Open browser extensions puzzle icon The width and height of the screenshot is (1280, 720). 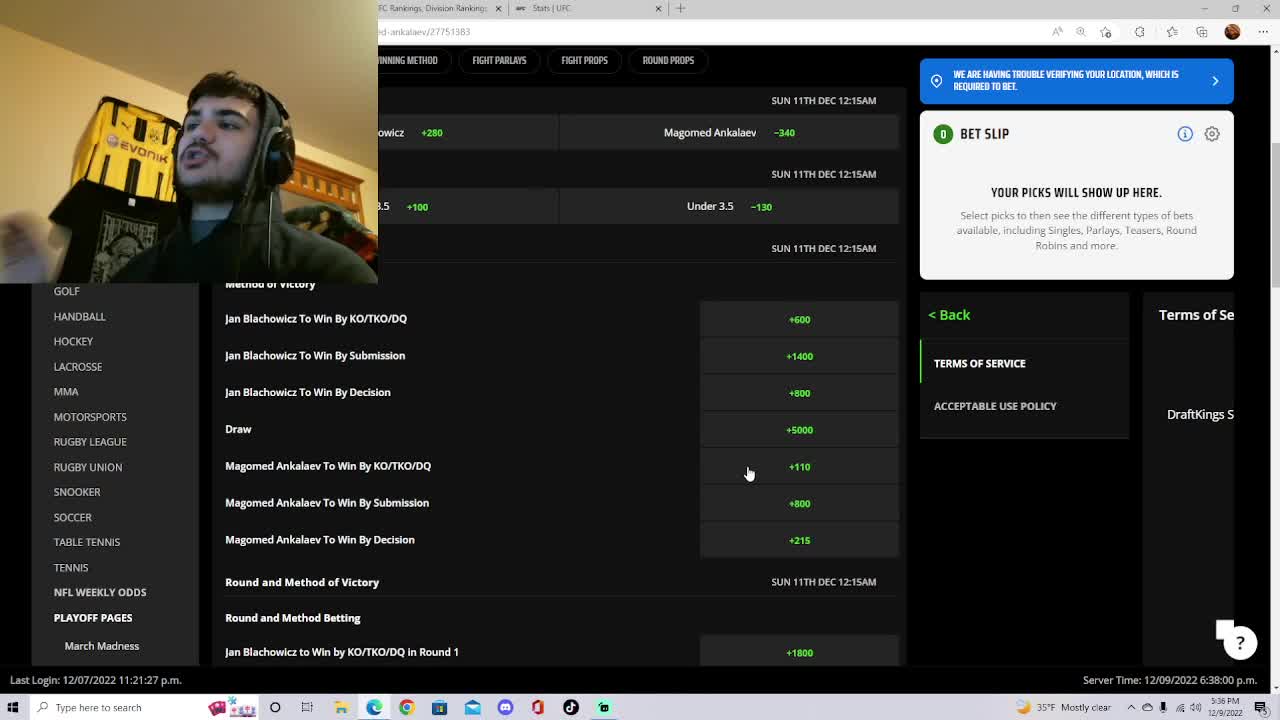(1139, 32)
